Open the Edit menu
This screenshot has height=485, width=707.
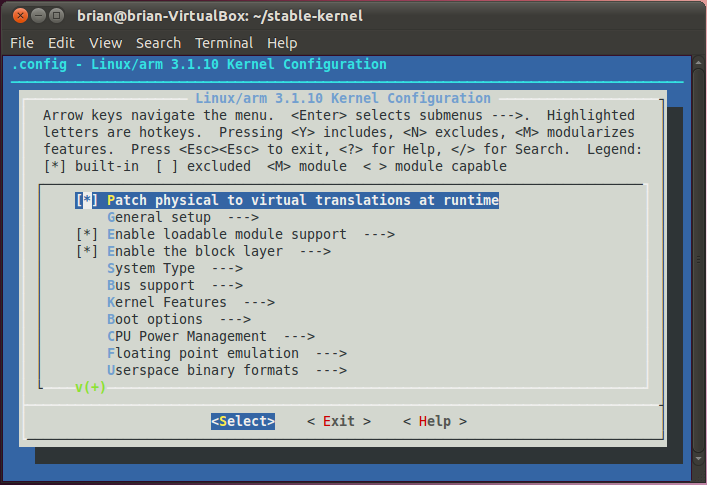(x=61, y=43)
